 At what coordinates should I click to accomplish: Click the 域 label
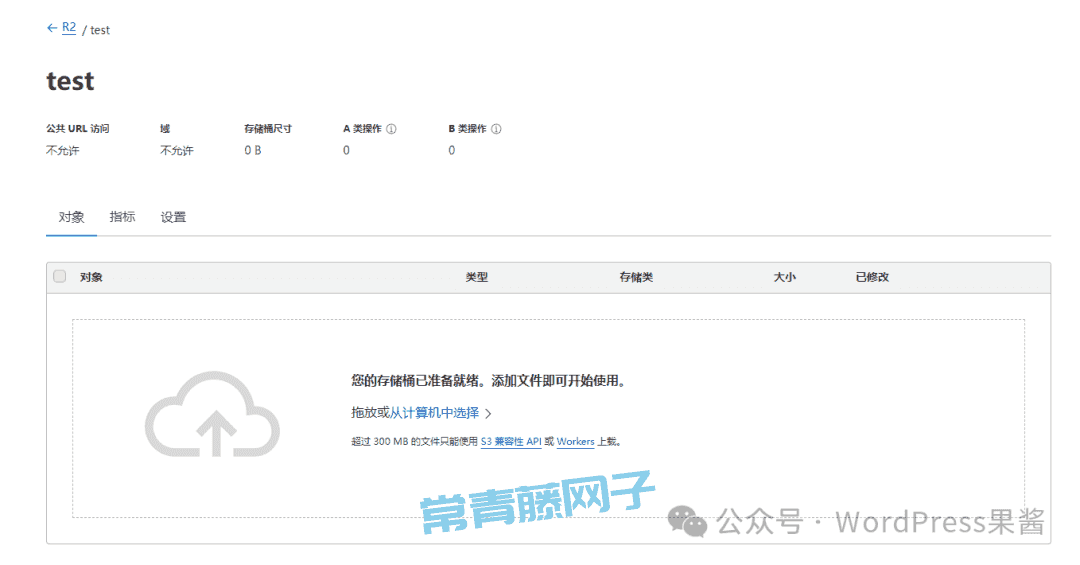tap(165, 129)
